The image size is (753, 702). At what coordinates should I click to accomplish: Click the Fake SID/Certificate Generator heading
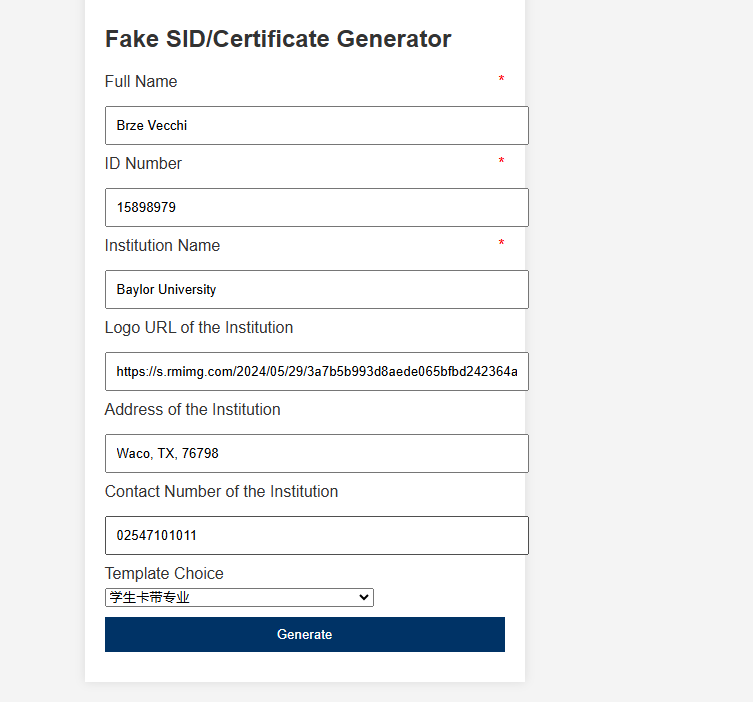coord(278,39)
